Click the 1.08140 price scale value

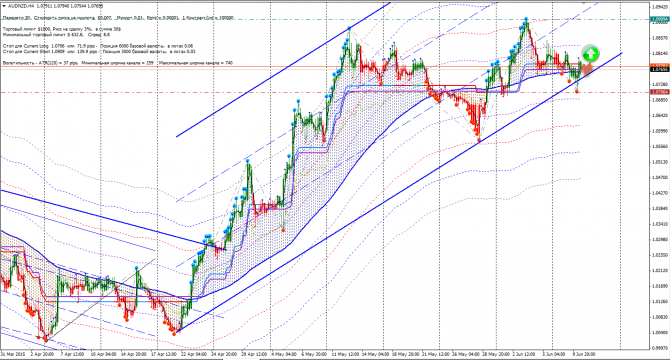click(660, 54)
